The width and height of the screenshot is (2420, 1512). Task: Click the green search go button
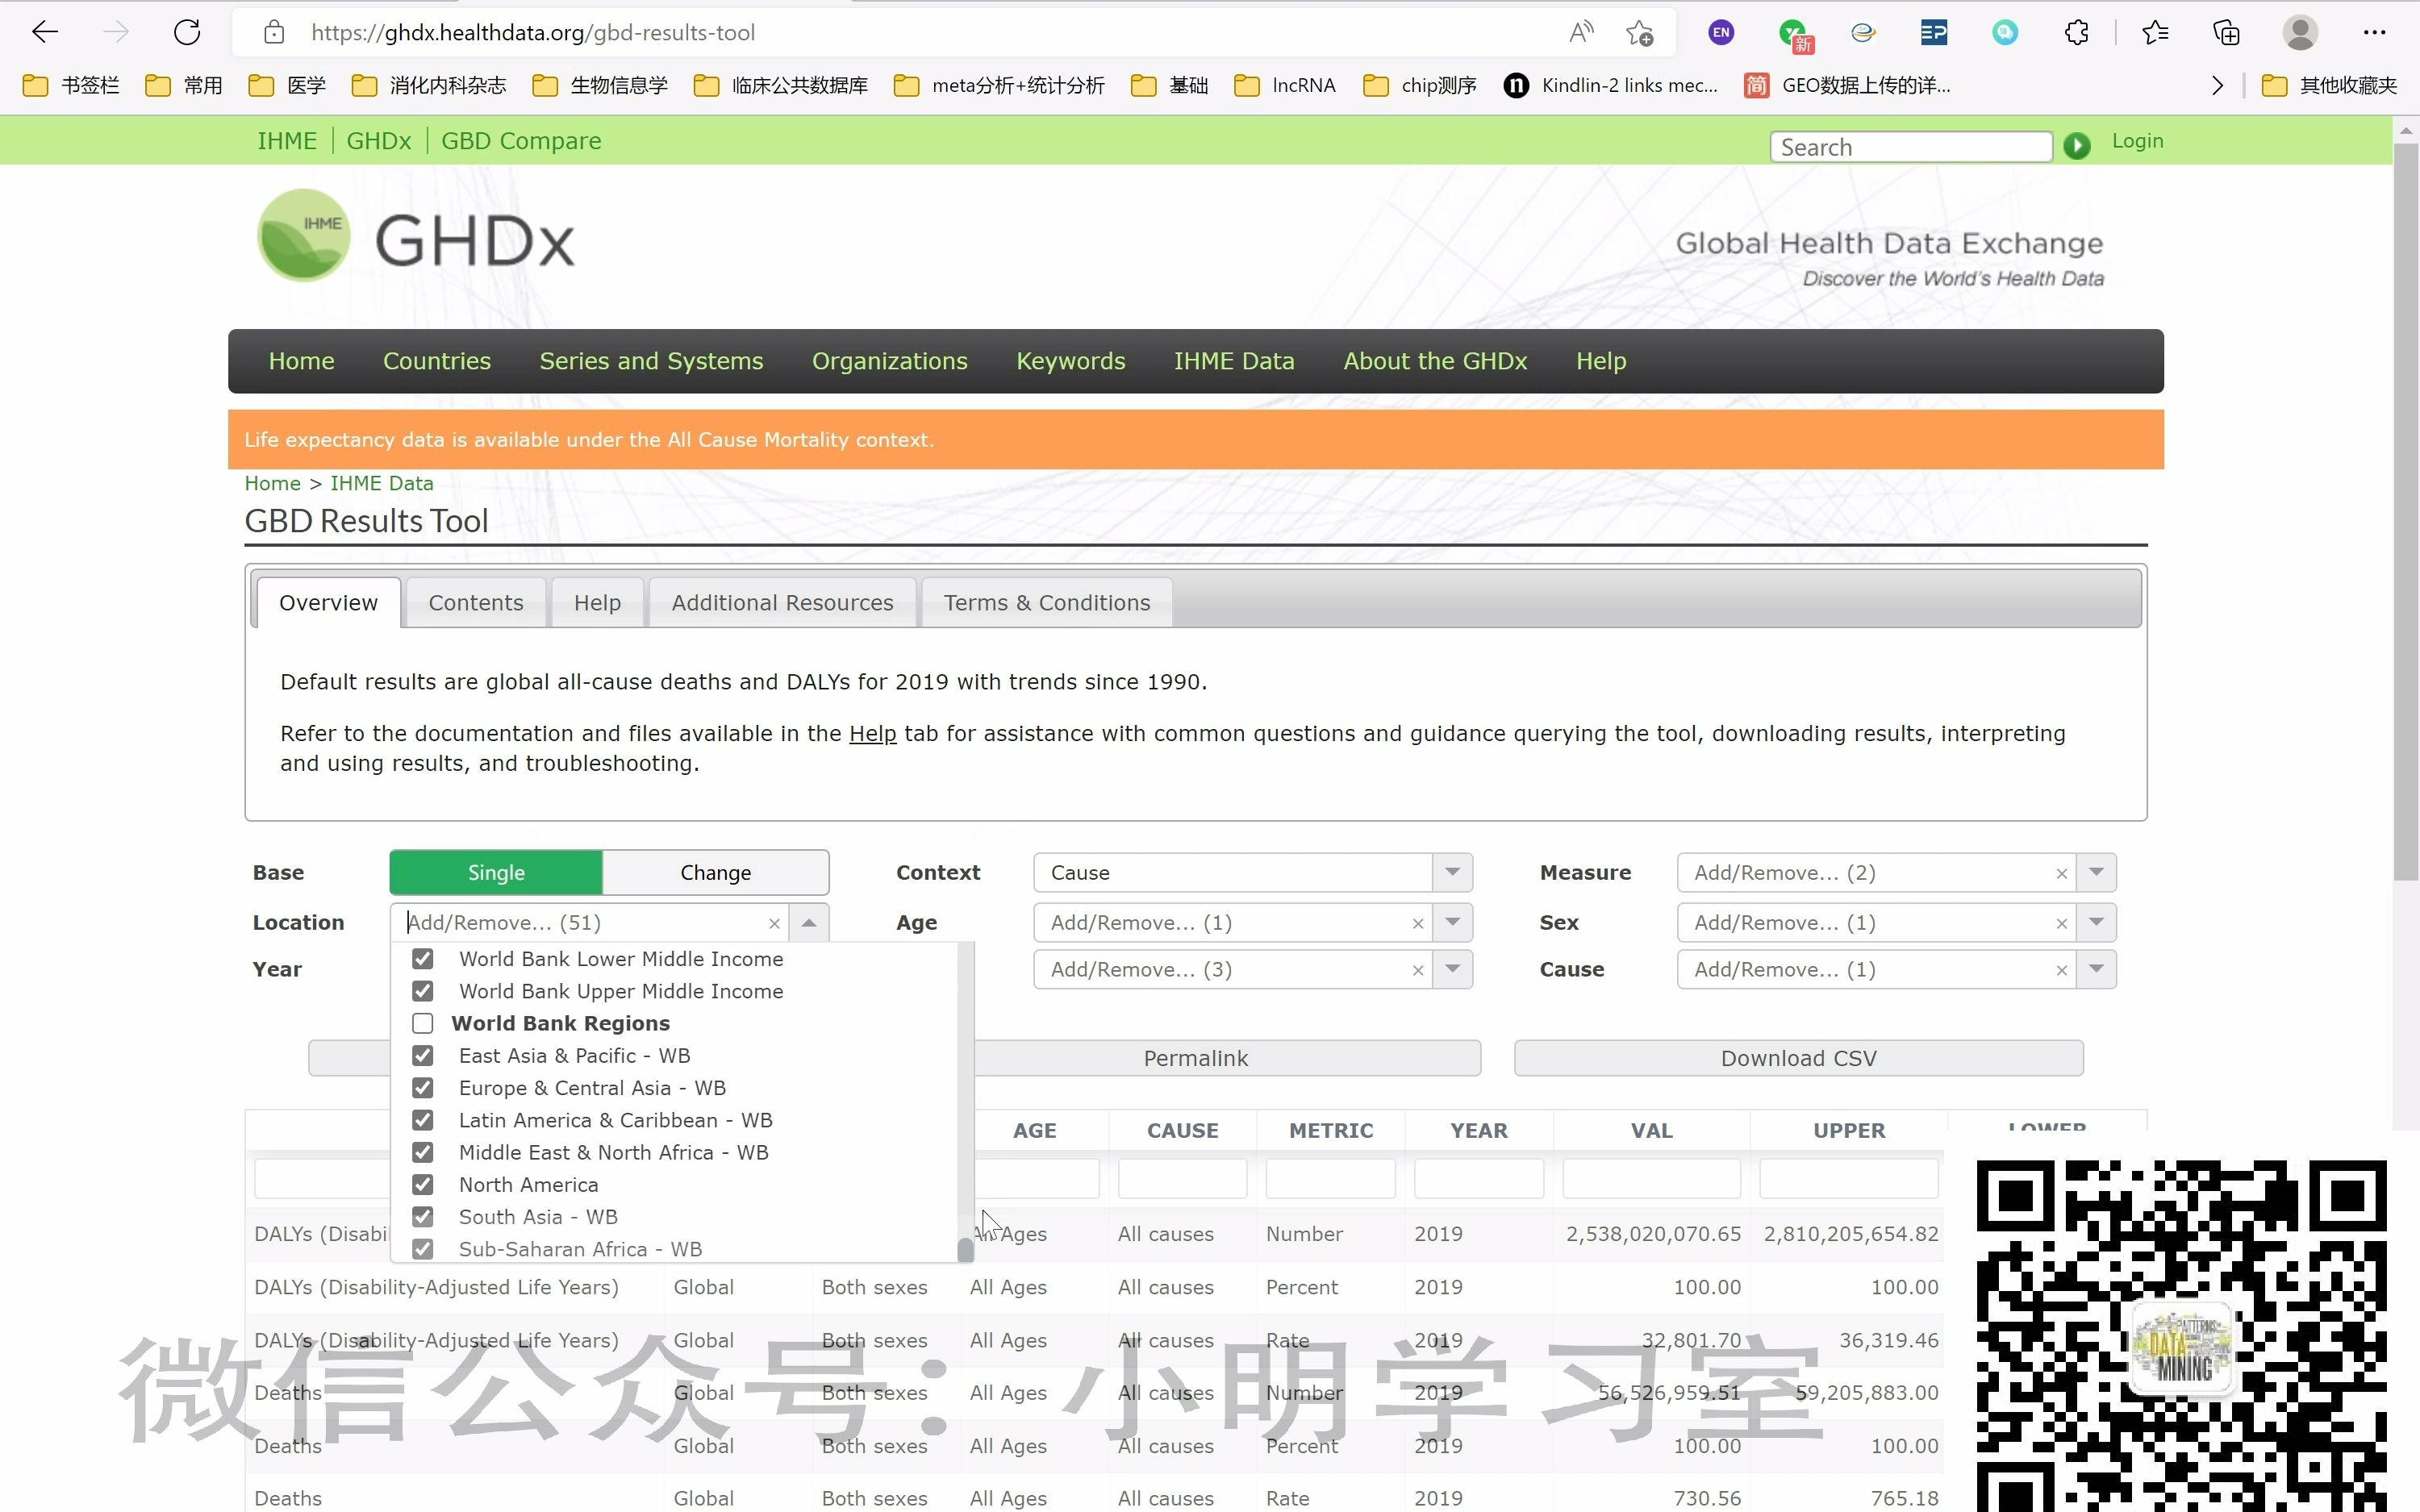(x=2076, y=146)
